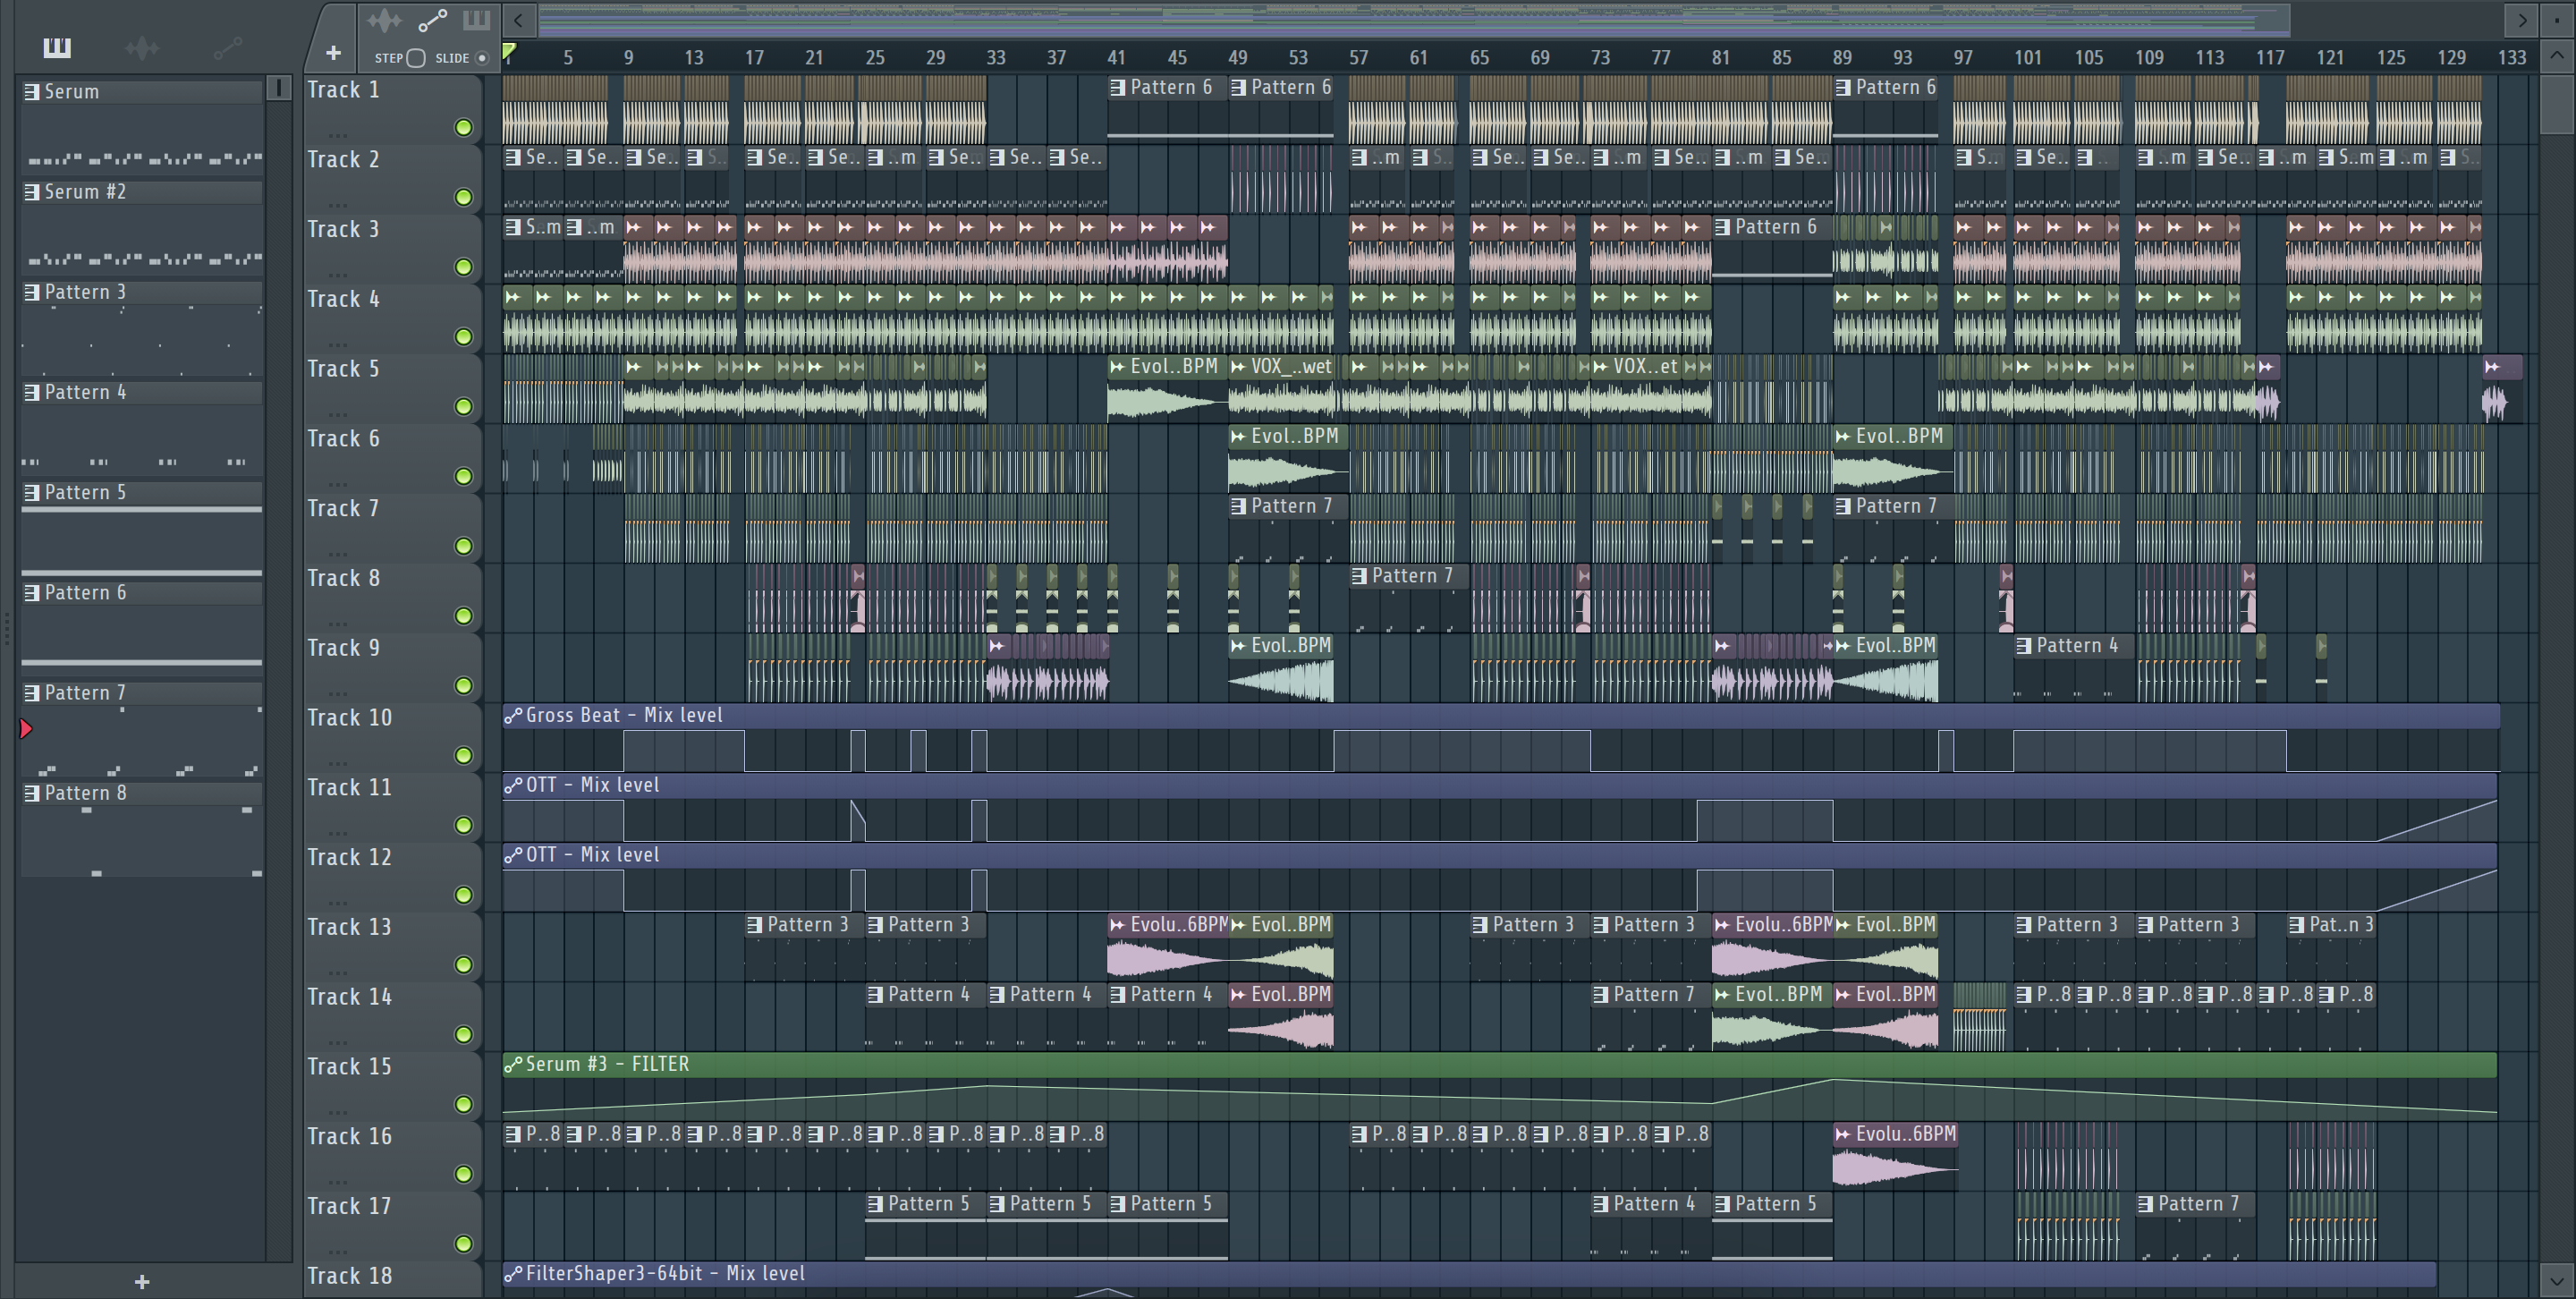Mute Track 10 using its green LED
2576x1299 pixels.
(x=463, y=755)
